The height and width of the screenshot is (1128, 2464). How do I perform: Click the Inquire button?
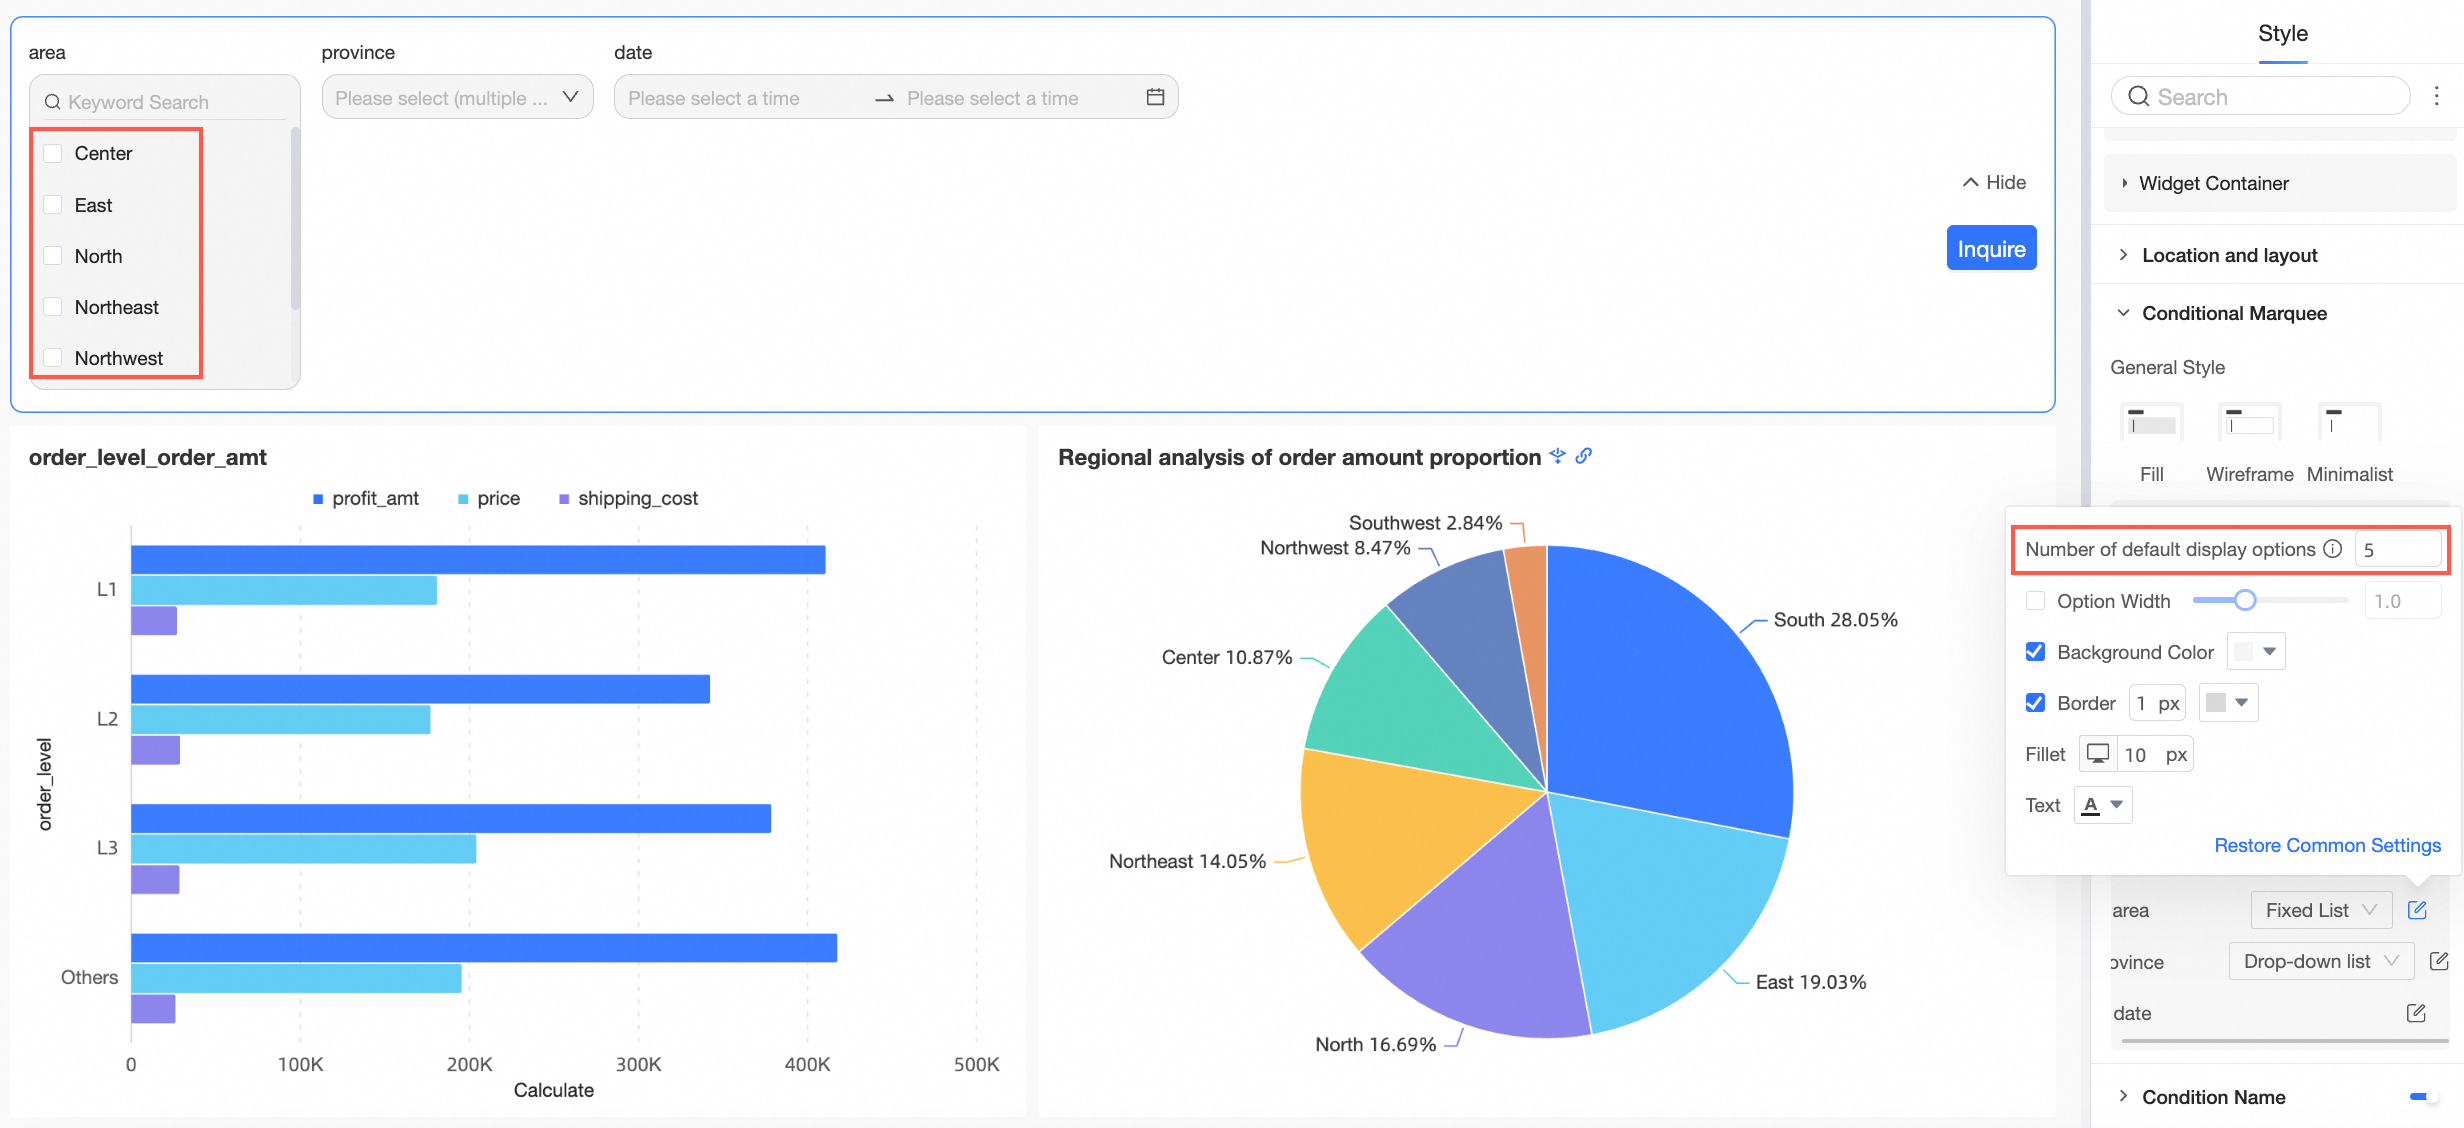coord(1990,249)
